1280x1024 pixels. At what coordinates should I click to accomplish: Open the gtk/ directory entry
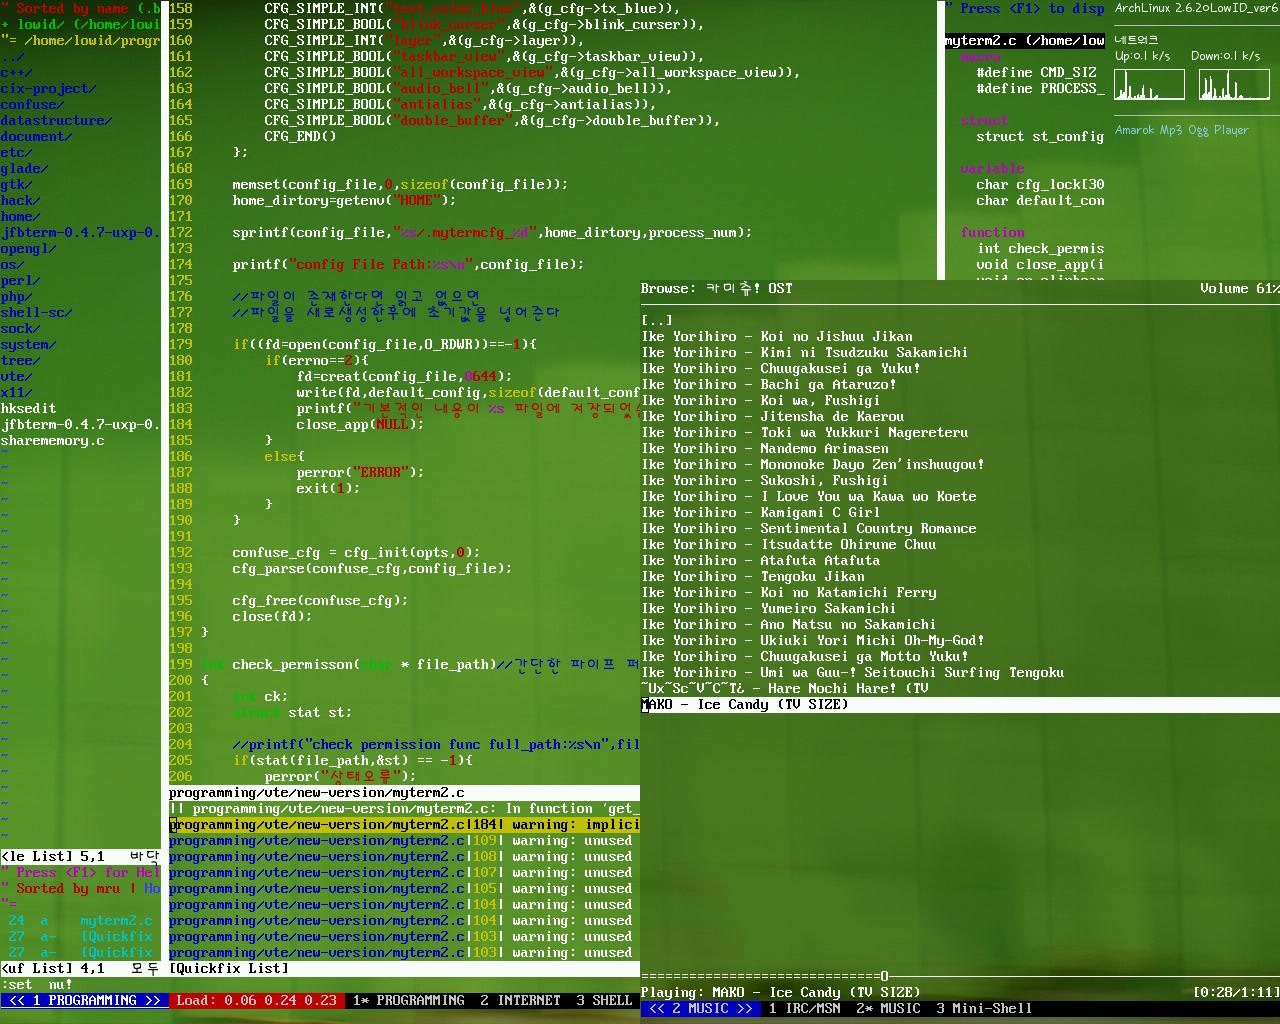pyautogui.click(x=17, y=184)
